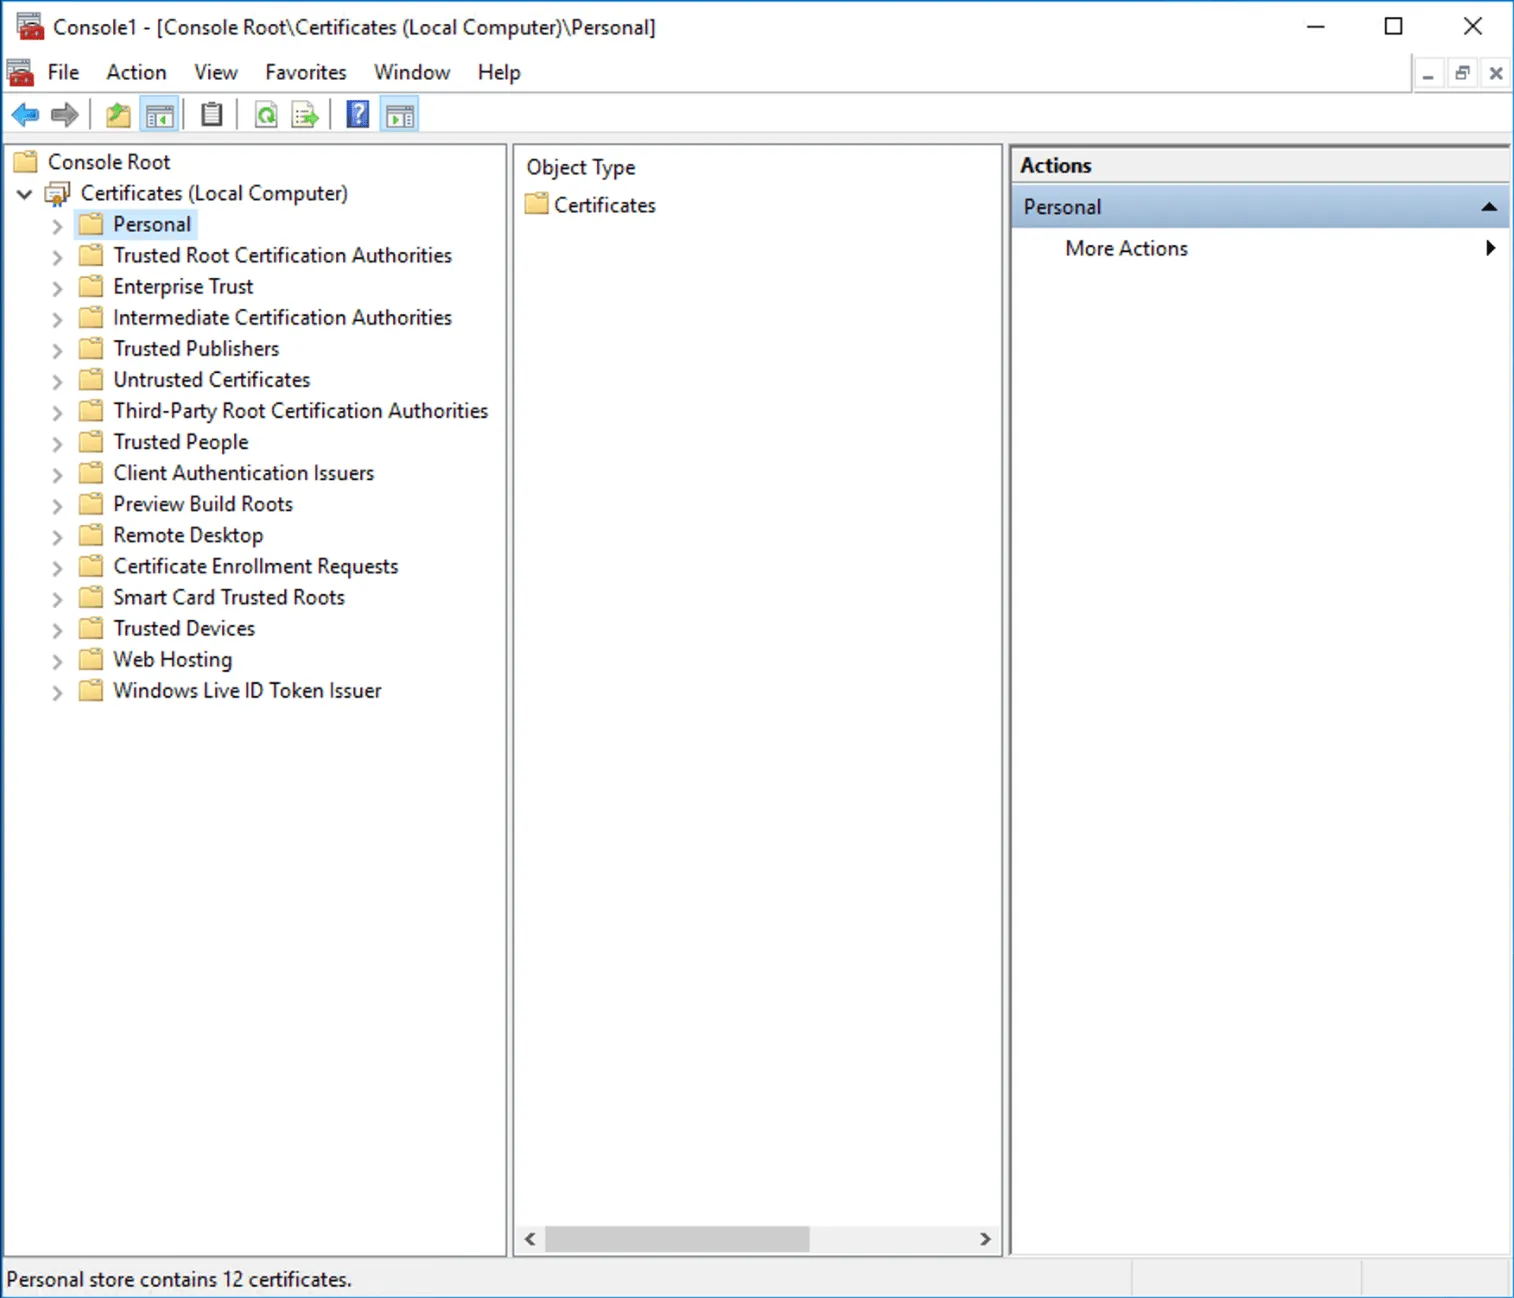The height and width of the screenshot is (1298, 1514).
Task: Collapse the Personal header in Actions pane
Action: point(1489,206)
